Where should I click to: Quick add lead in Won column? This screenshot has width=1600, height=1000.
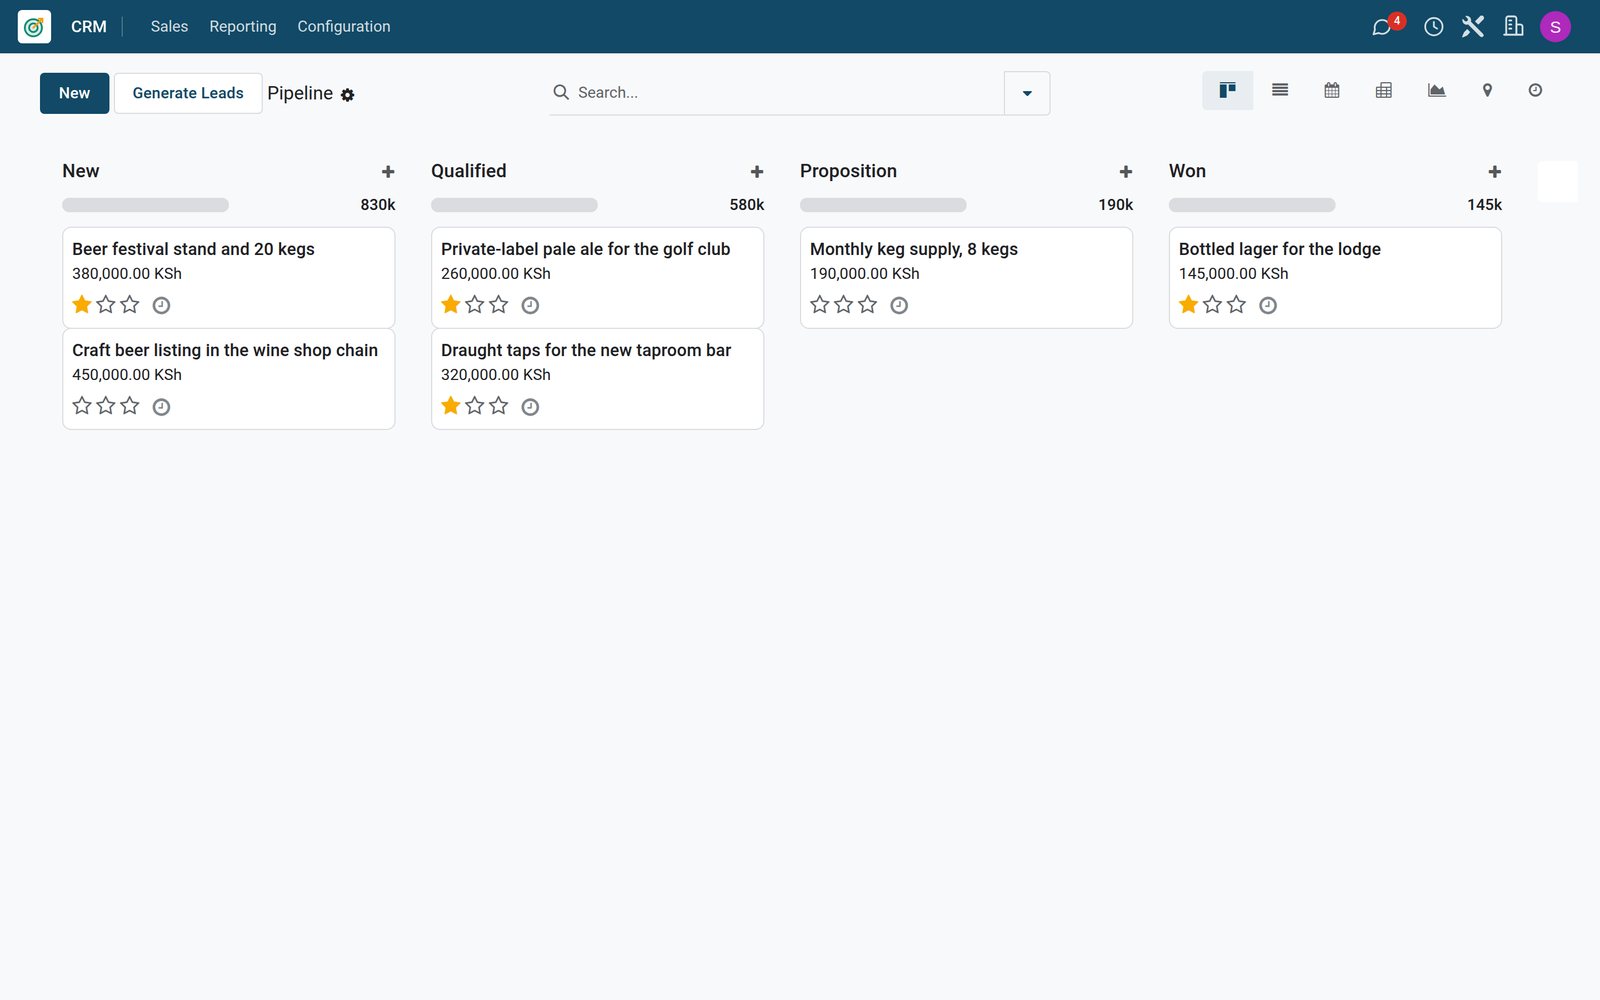pos(1495,172)
